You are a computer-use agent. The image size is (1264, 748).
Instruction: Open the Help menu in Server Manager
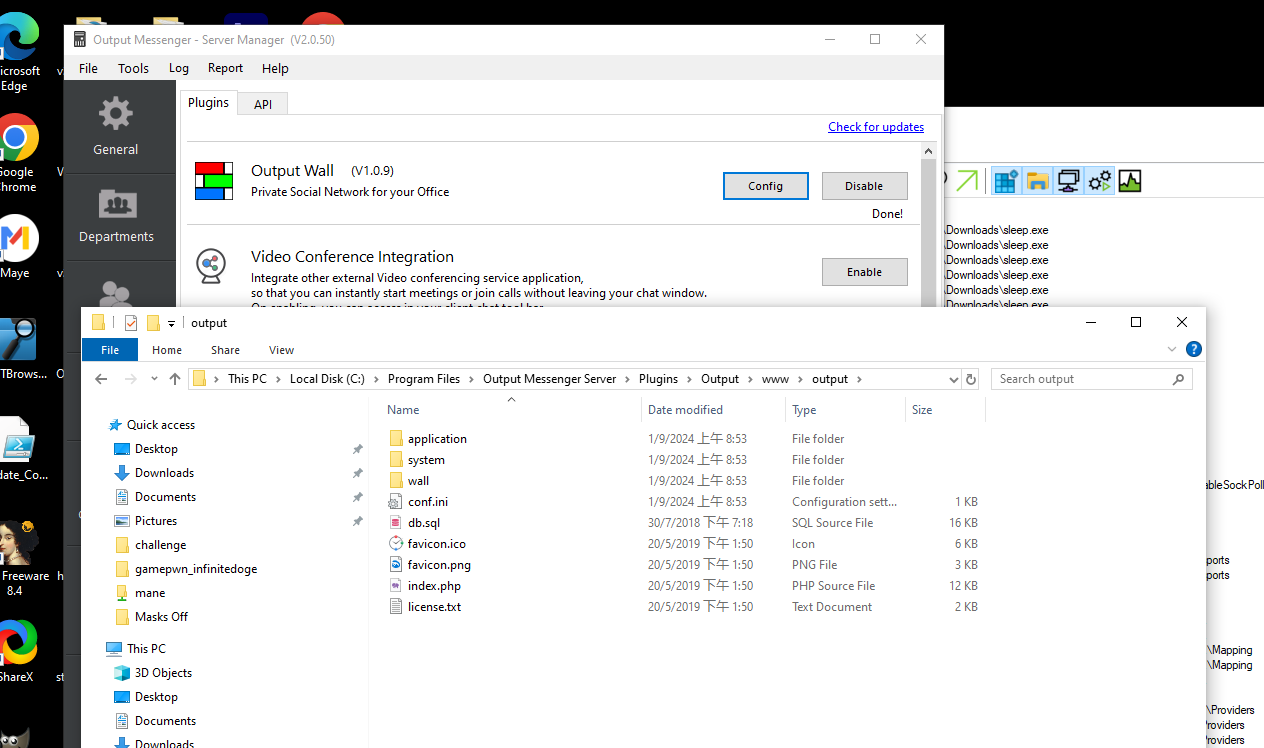275,68
